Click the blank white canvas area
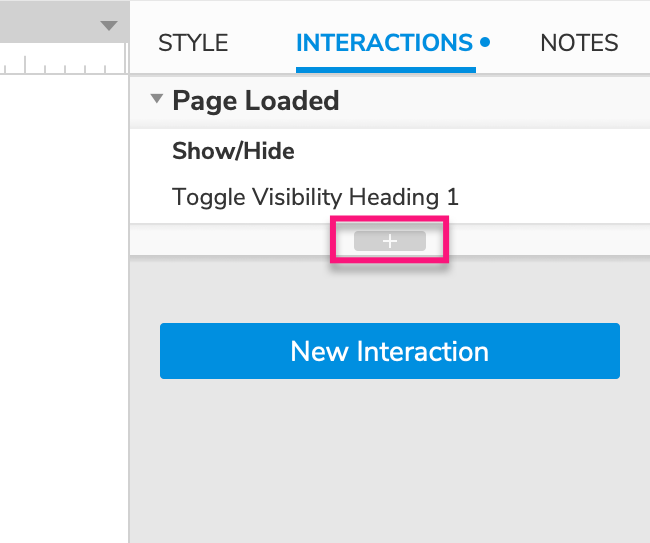The height and width of the screenshot is (543, 650). (63, 308)
